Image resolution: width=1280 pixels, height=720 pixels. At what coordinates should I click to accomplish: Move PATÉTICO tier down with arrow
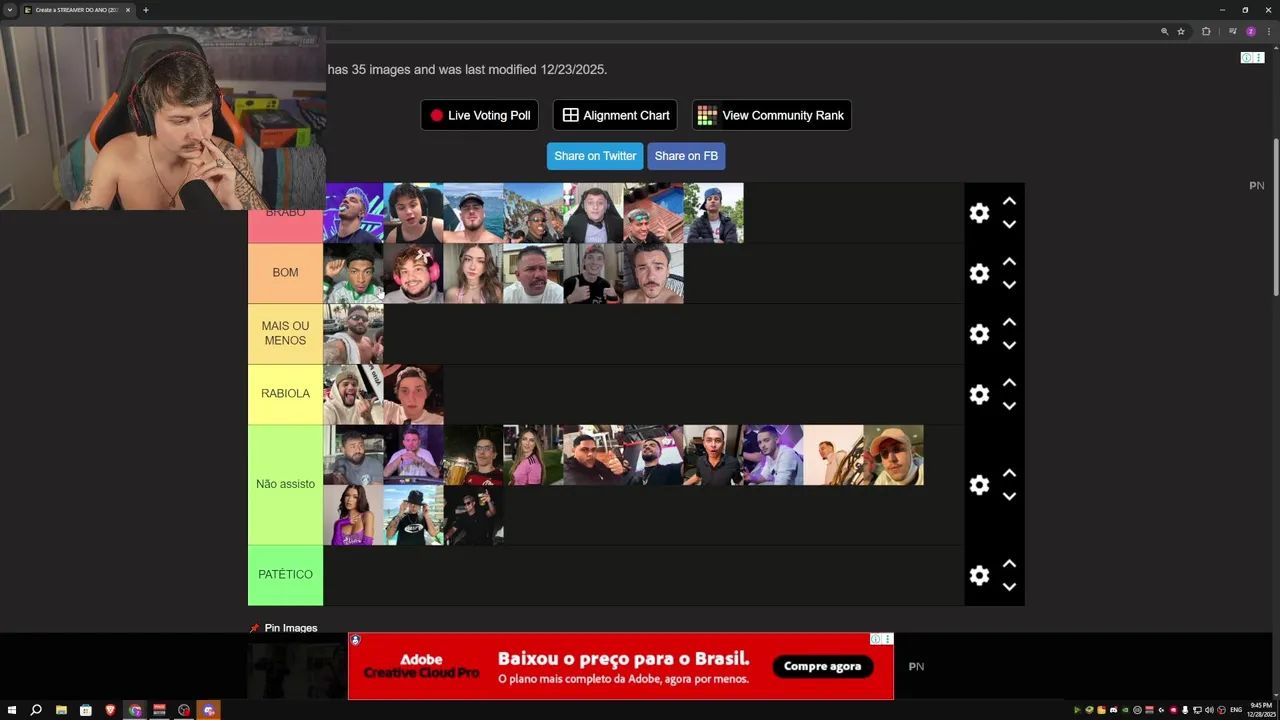(x=1009, y=587)
